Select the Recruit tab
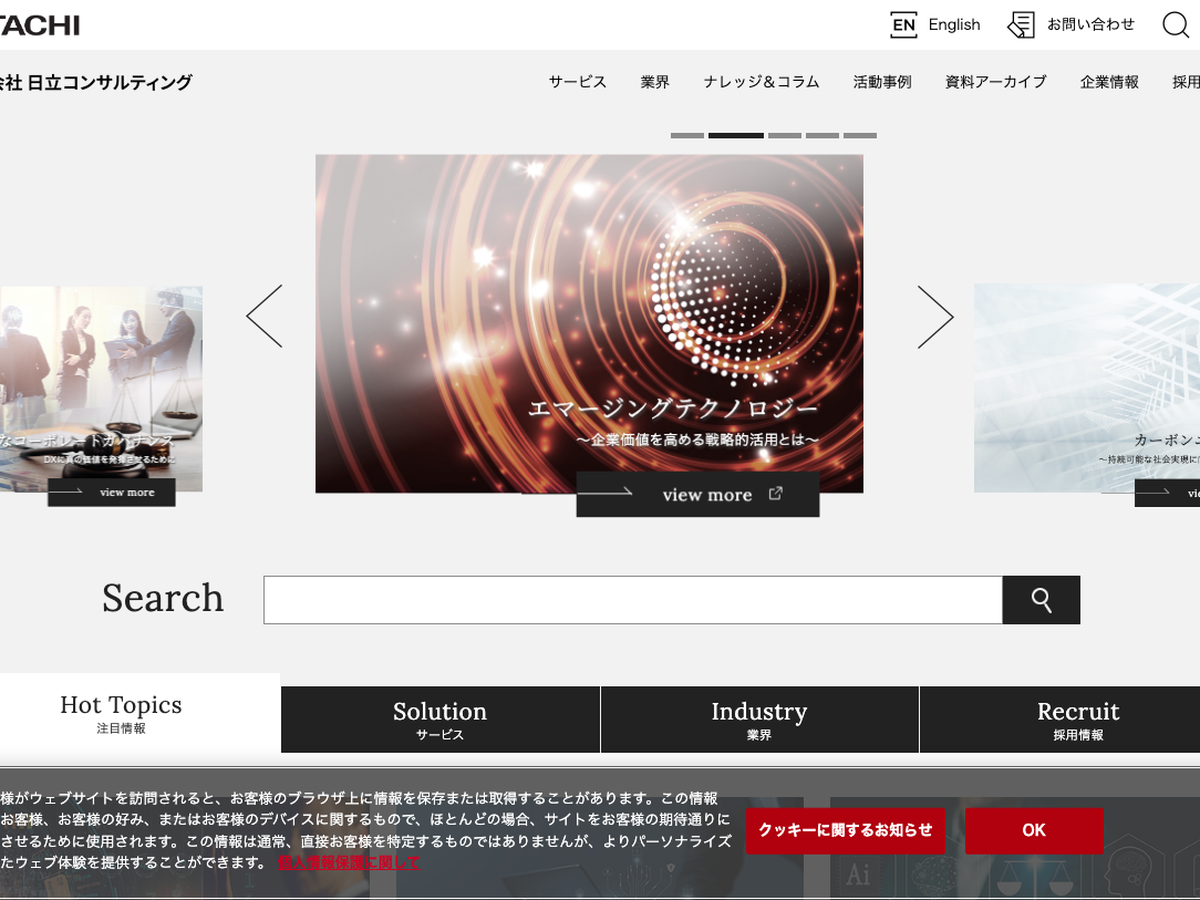1200x900 pixels. coord(1077,719)
